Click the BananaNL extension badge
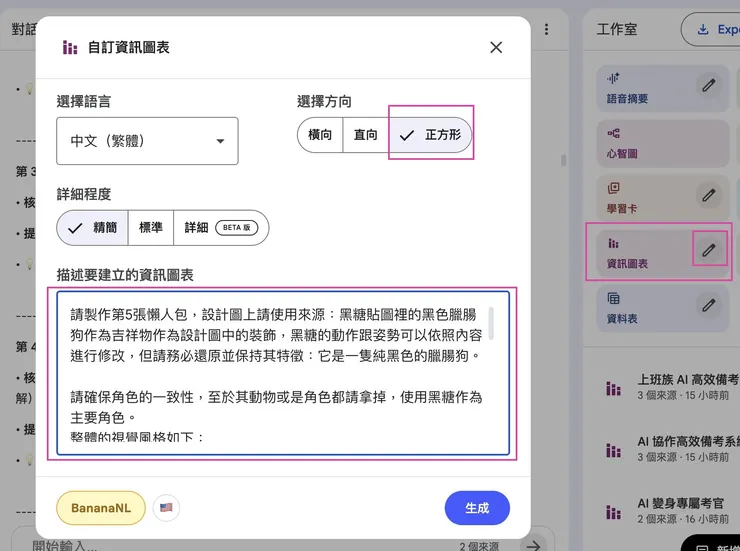The height and width of the screenshot is (551, 740). (x=101, y=508)
